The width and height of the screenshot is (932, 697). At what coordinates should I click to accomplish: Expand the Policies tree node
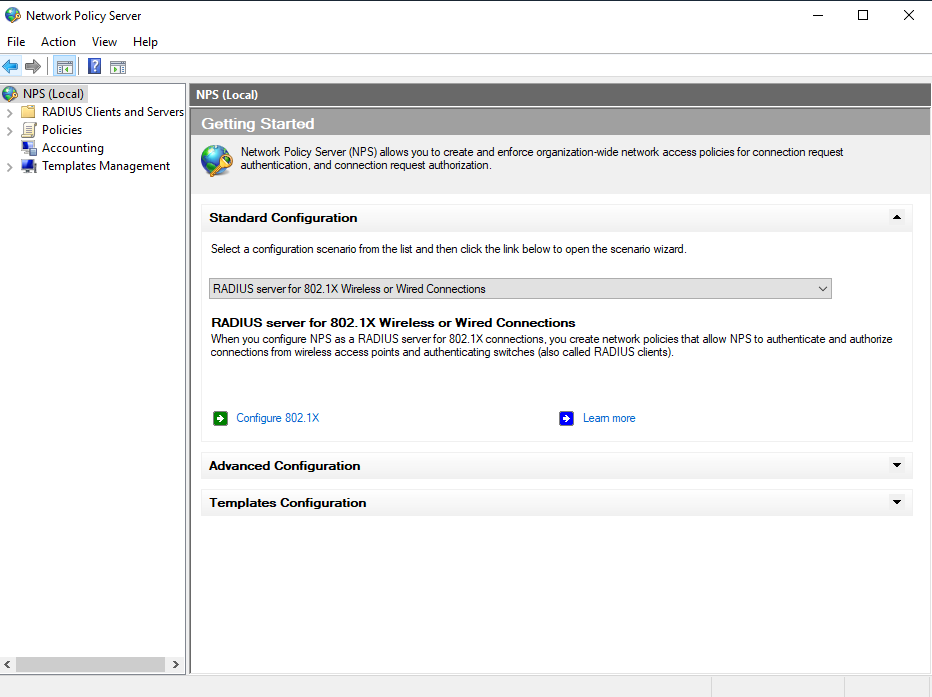[9, 131]
